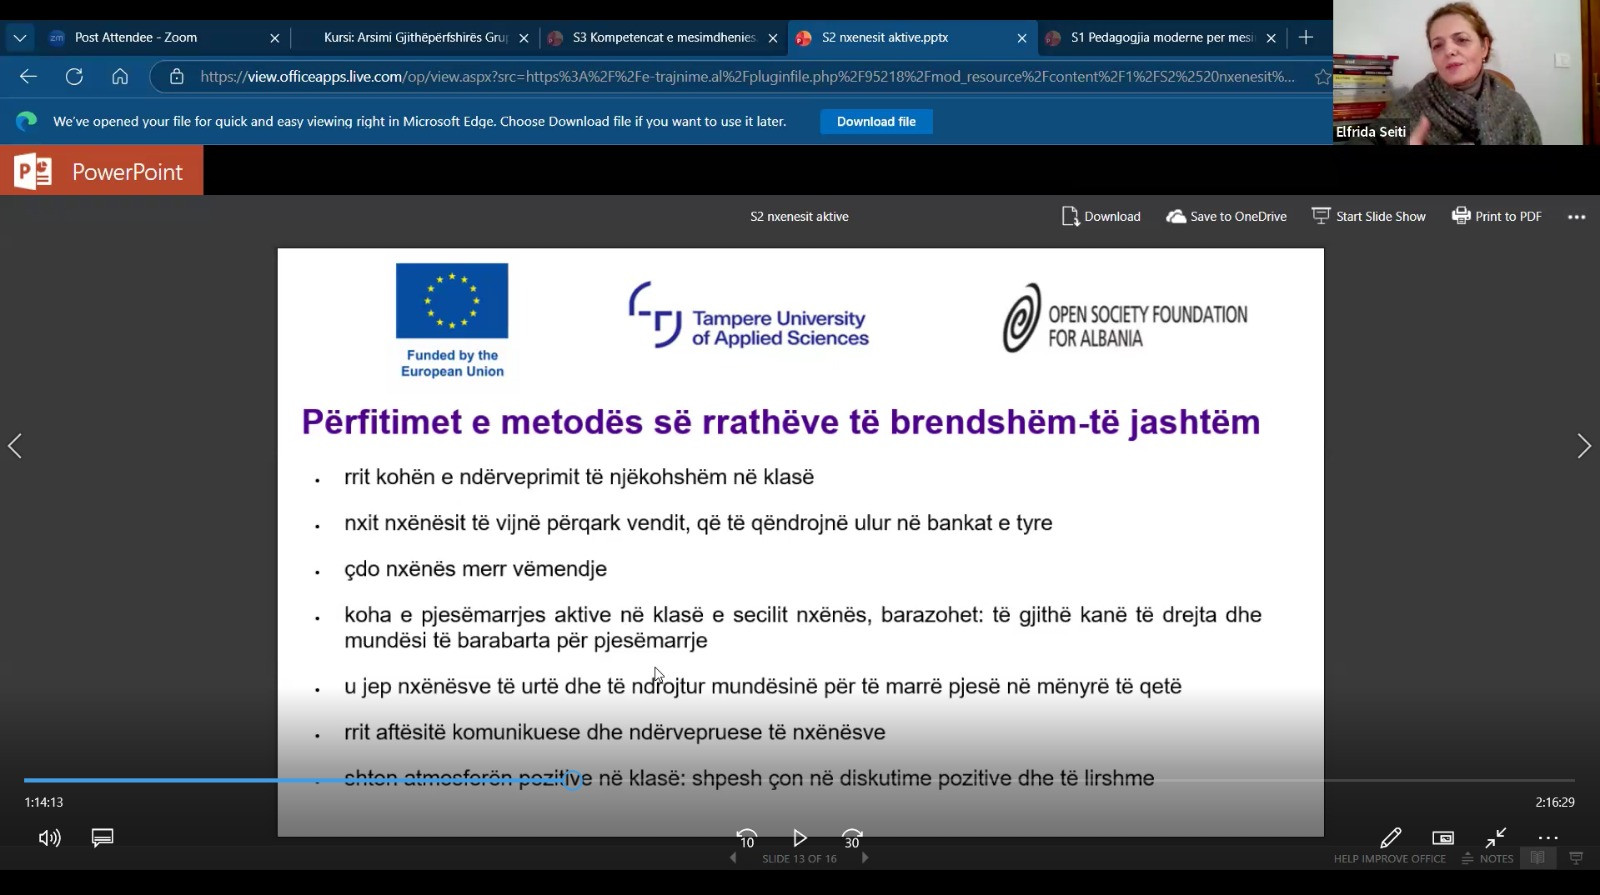Viewport: 1600px width, 895px height.
Task: Go to the previous slide arrow on the left
Action: coord(15,446)
